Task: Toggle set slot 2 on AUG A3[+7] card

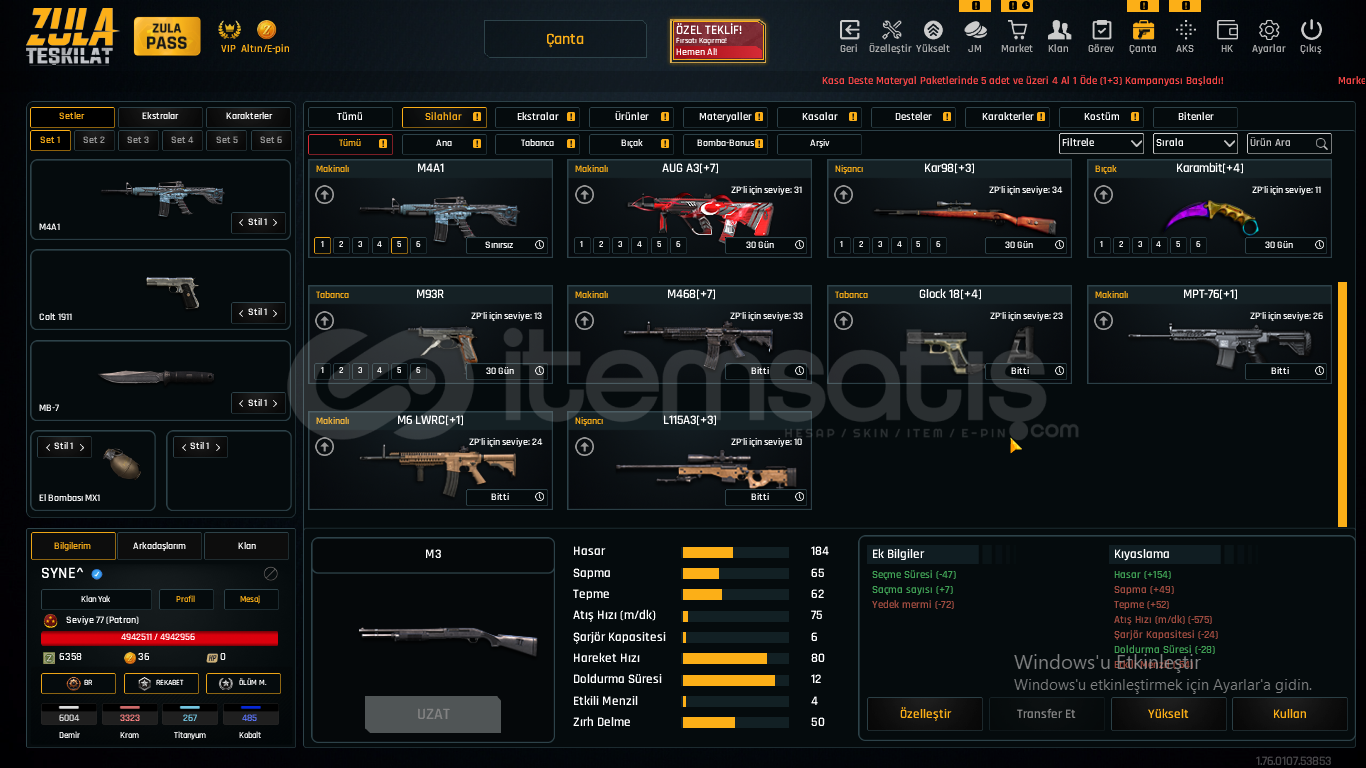Action: [601, 244]
